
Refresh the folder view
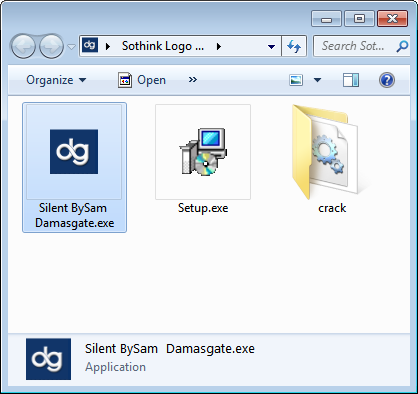click(x=294, y=46)
